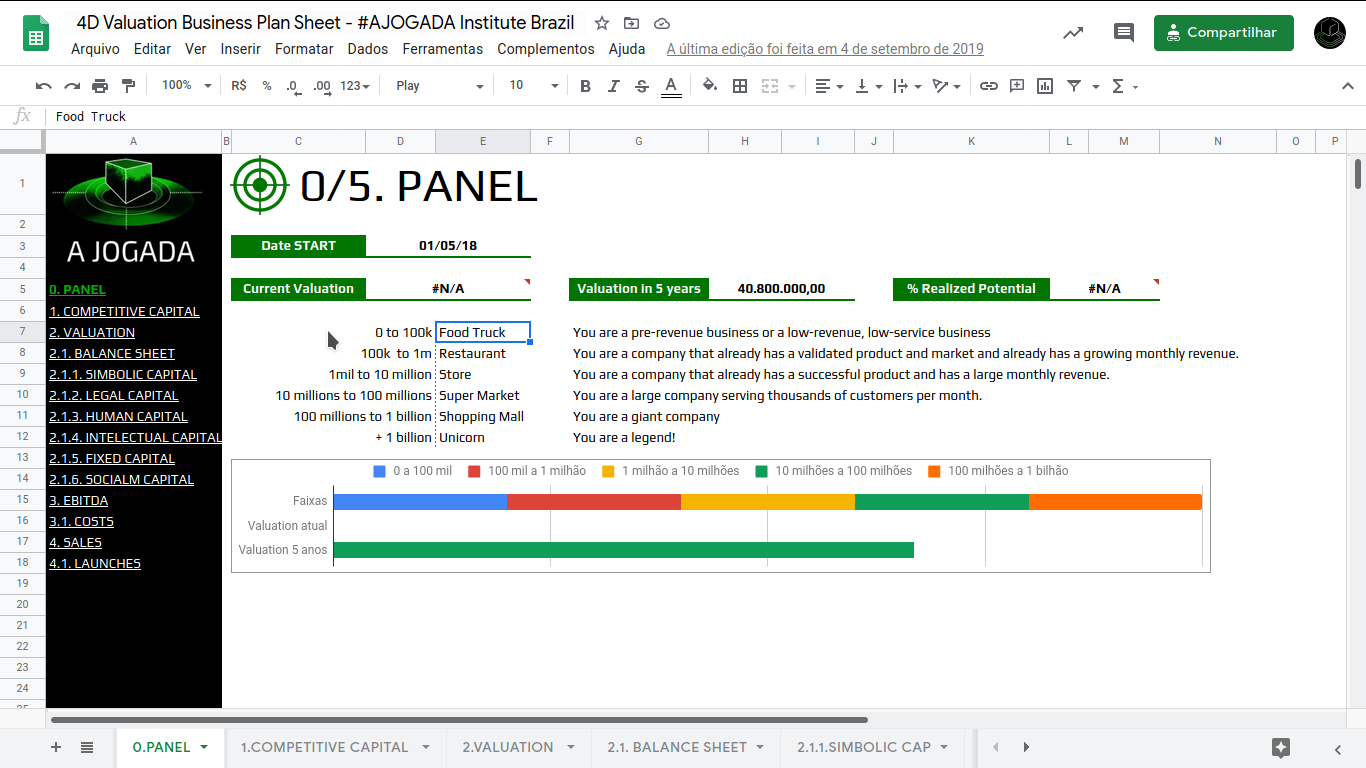Open the 0.PANEL tab dropdown arrow

pos(204,747)
